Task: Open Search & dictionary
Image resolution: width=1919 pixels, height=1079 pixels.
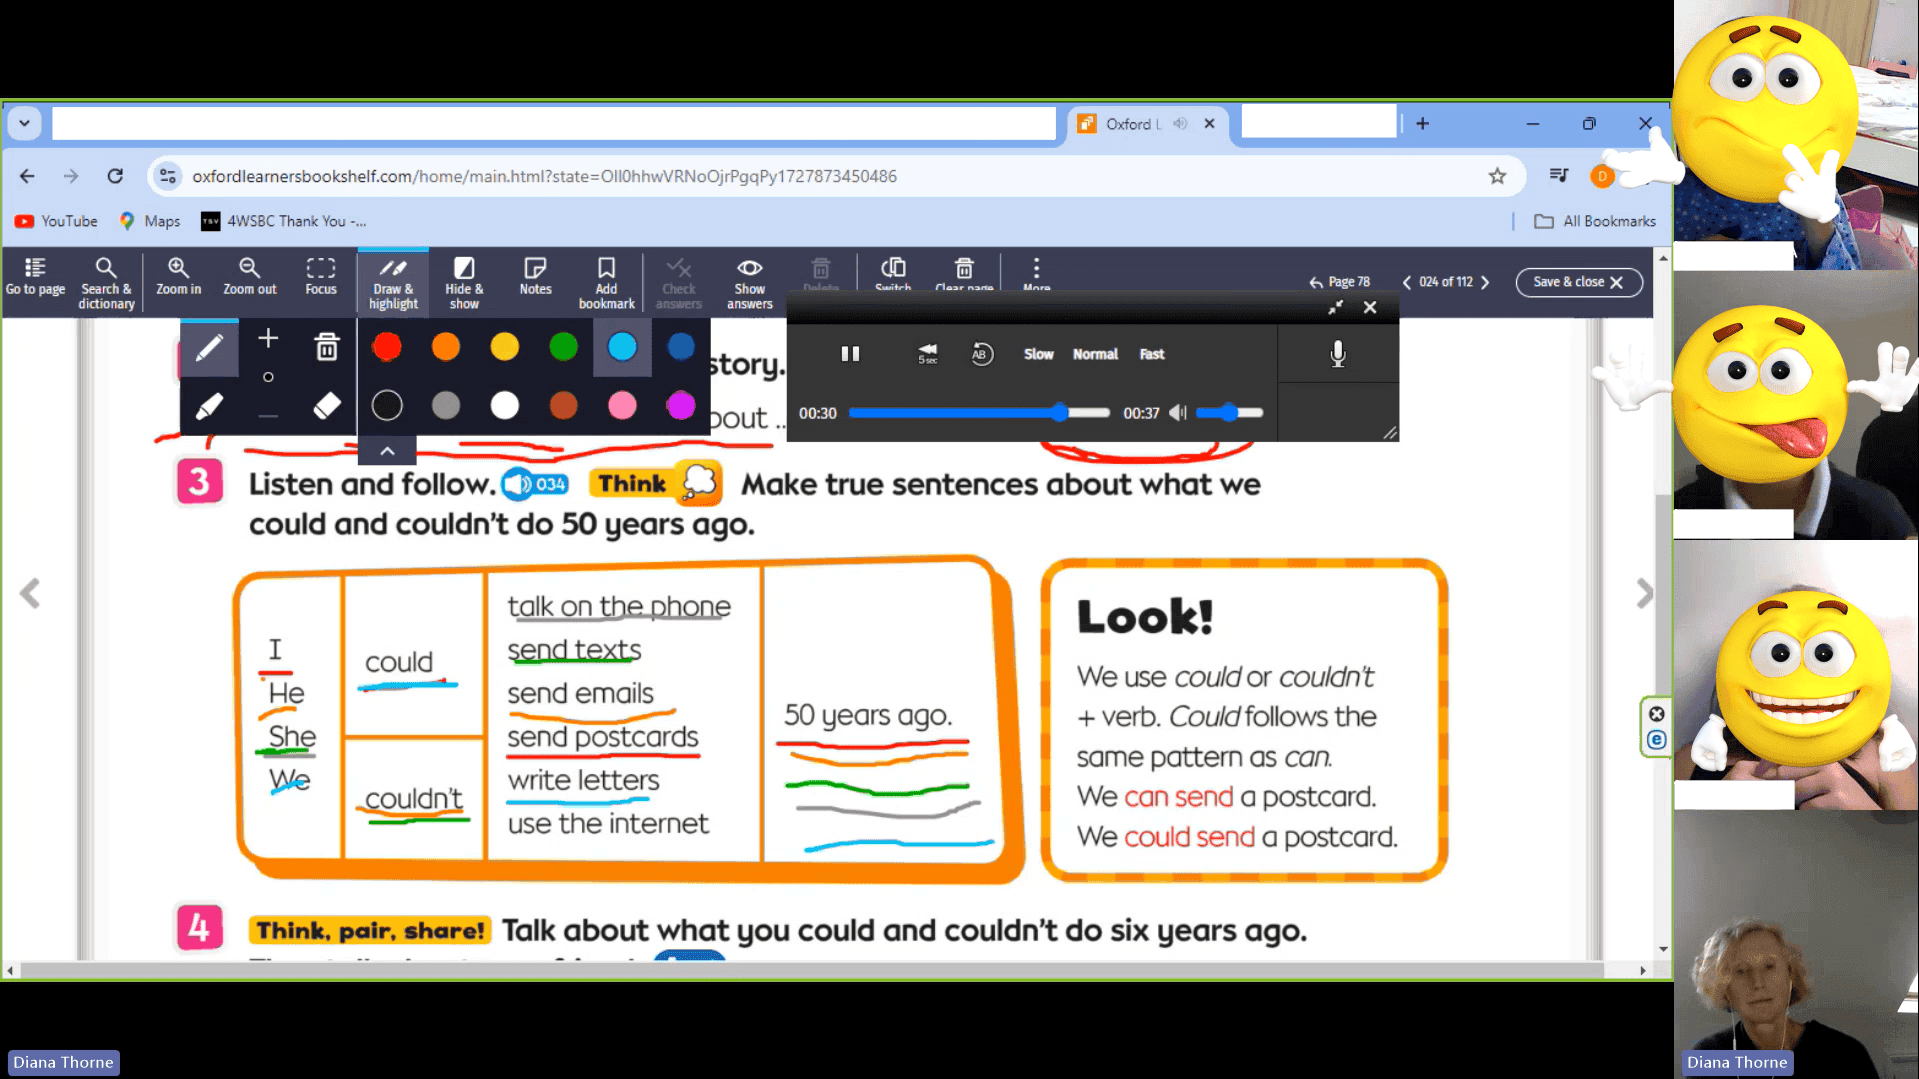Action: tap(106, 283)
